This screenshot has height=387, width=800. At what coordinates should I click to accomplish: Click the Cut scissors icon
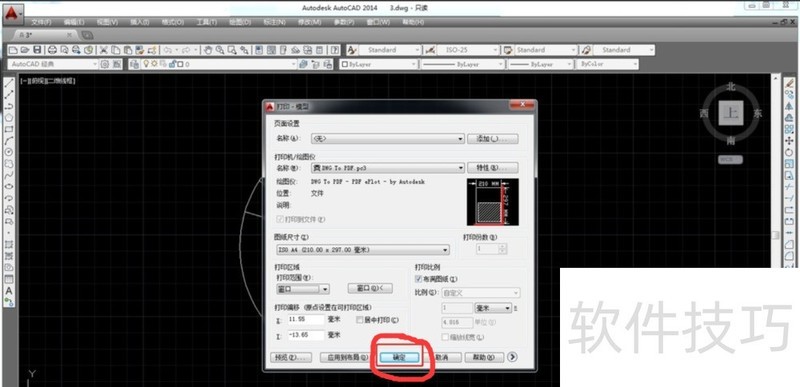(104, 50)
